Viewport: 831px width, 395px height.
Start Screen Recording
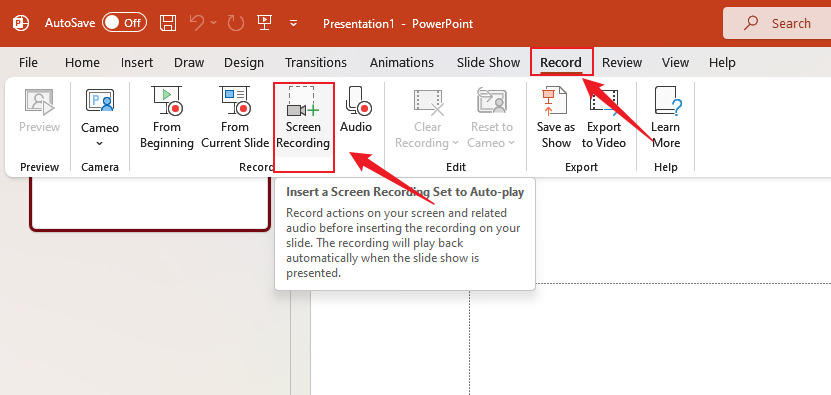303,120
